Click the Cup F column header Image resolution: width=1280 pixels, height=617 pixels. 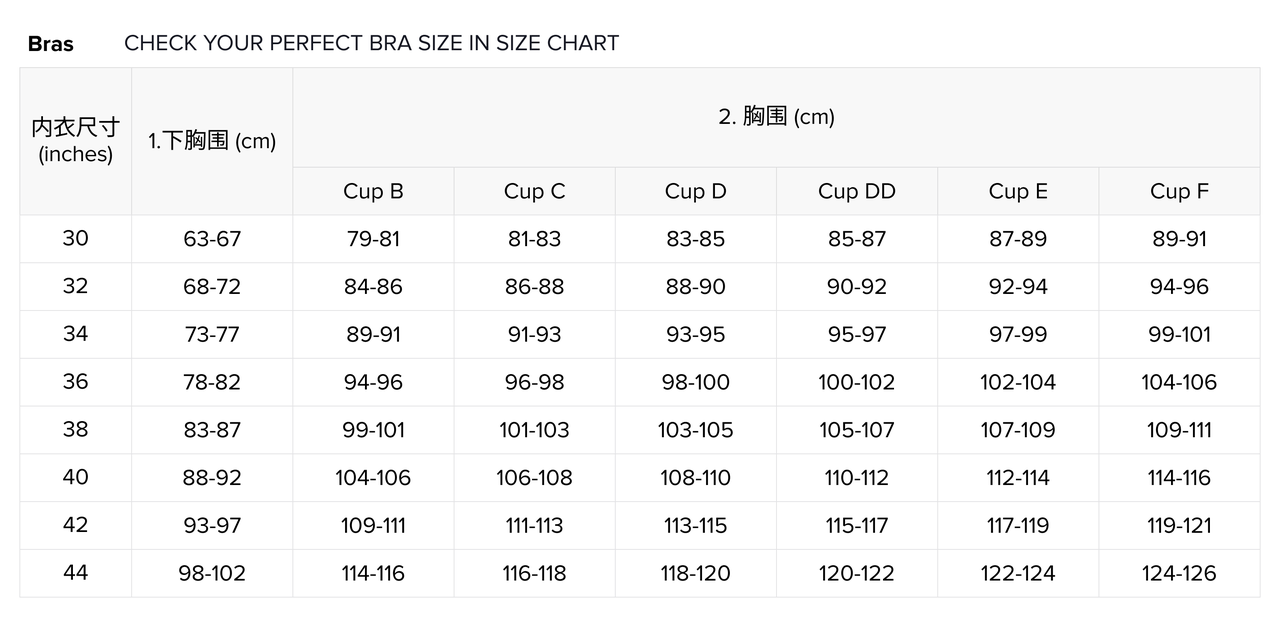click(x=1179, y=191)
